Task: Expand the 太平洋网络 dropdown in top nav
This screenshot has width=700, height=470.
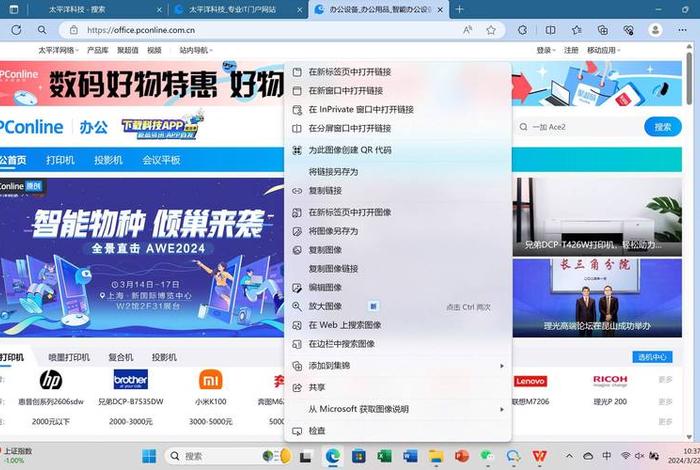Action: (58, 50)
